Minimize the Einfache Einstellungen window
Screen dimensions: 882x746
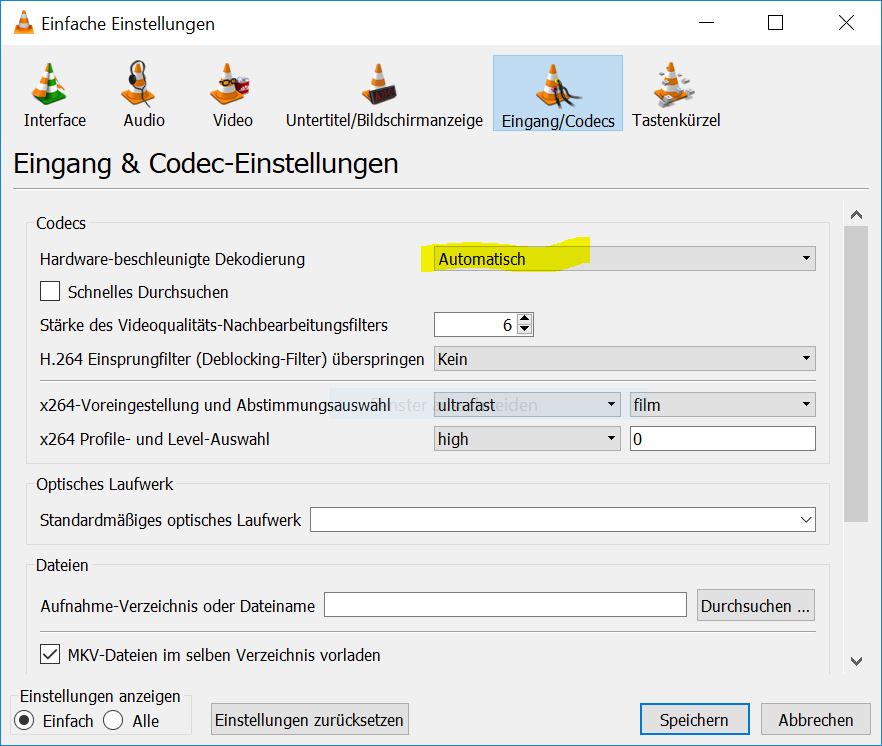tap(706, 23)
